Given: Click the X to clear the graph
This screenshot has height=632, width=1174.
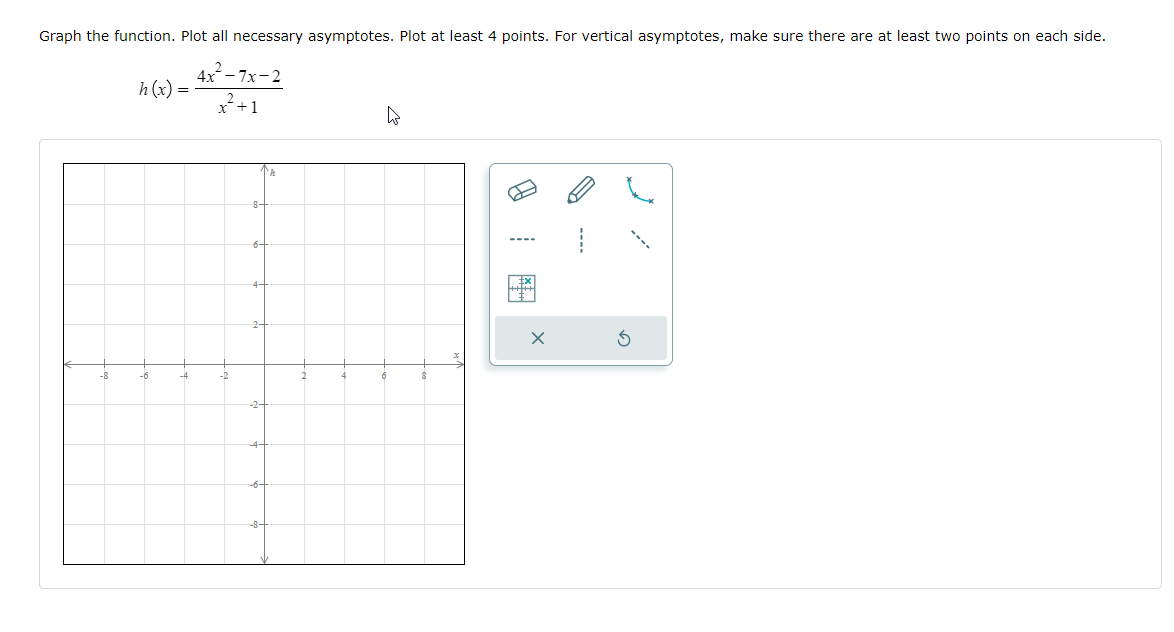Looking at the screenshot, I should pos(537,338).
